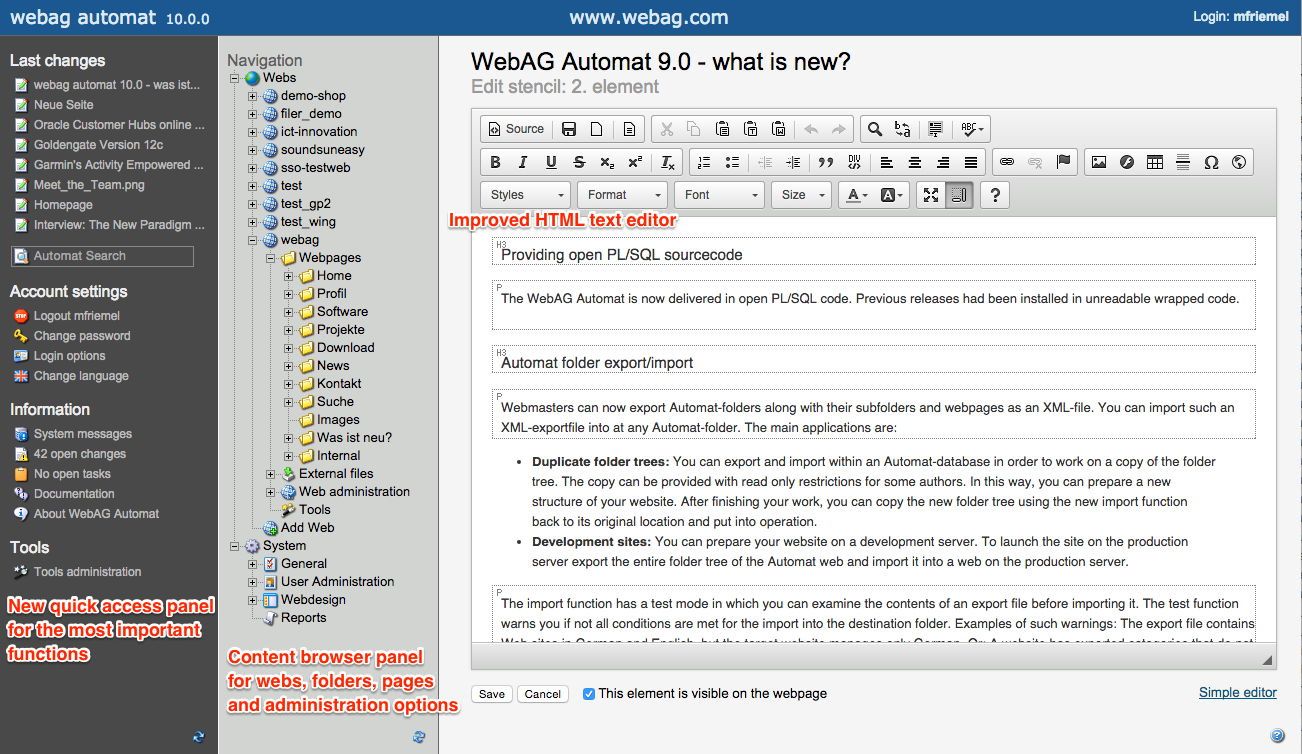Click the Select All icon

tap(936, 129)
